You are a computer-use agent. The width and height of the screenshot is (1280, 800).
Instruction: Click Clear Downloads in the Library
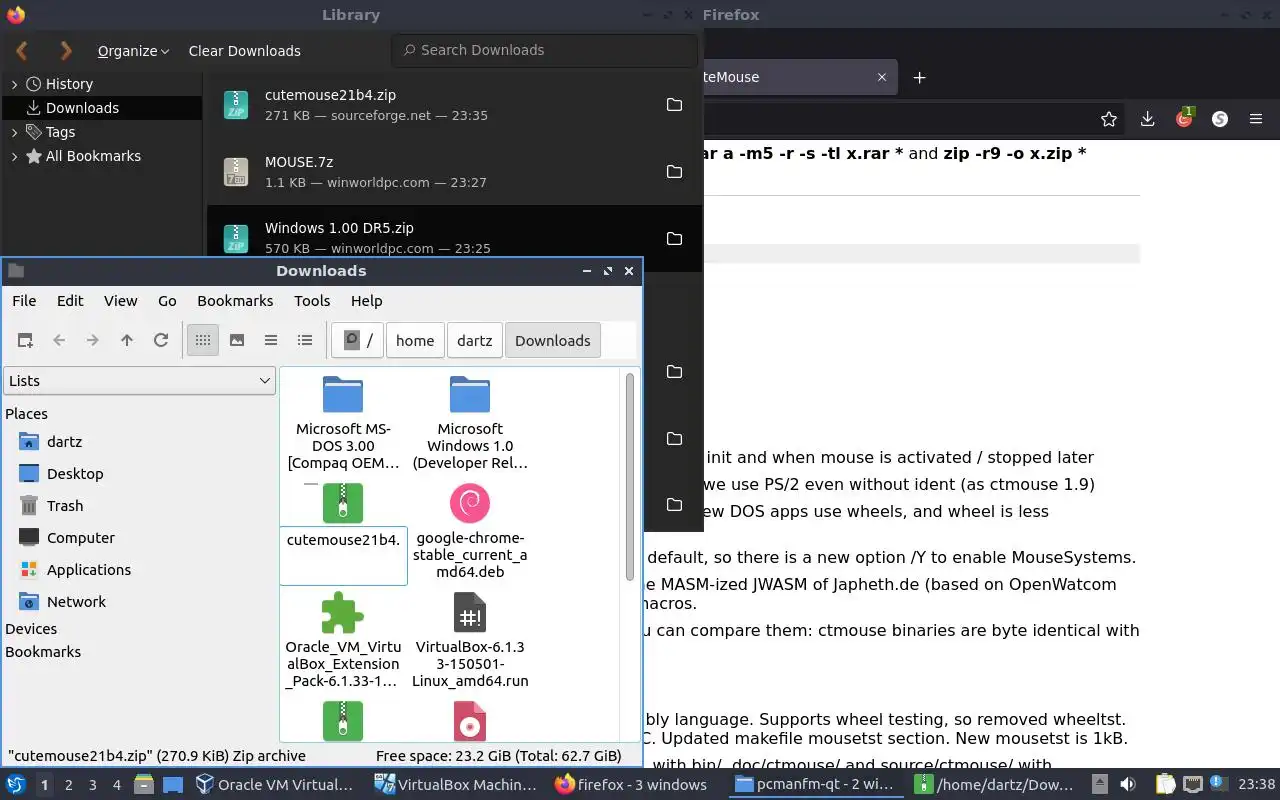pos(244,51)
